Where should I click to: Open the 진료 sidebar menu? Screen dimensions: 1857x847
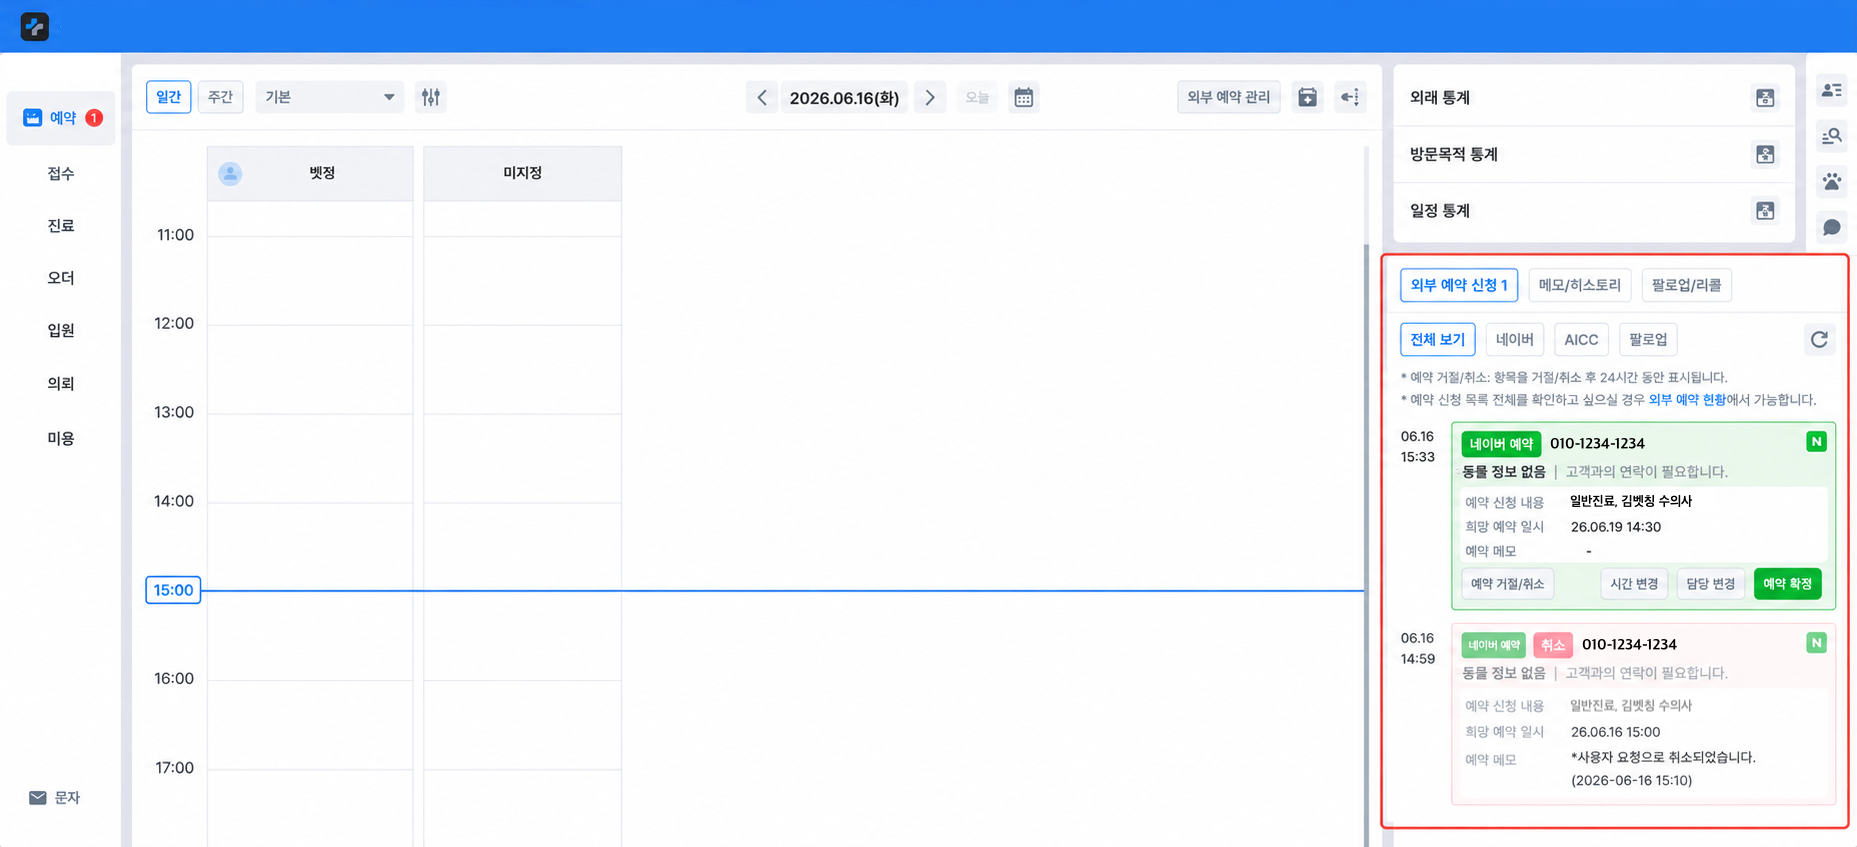[x=61, y=226]
